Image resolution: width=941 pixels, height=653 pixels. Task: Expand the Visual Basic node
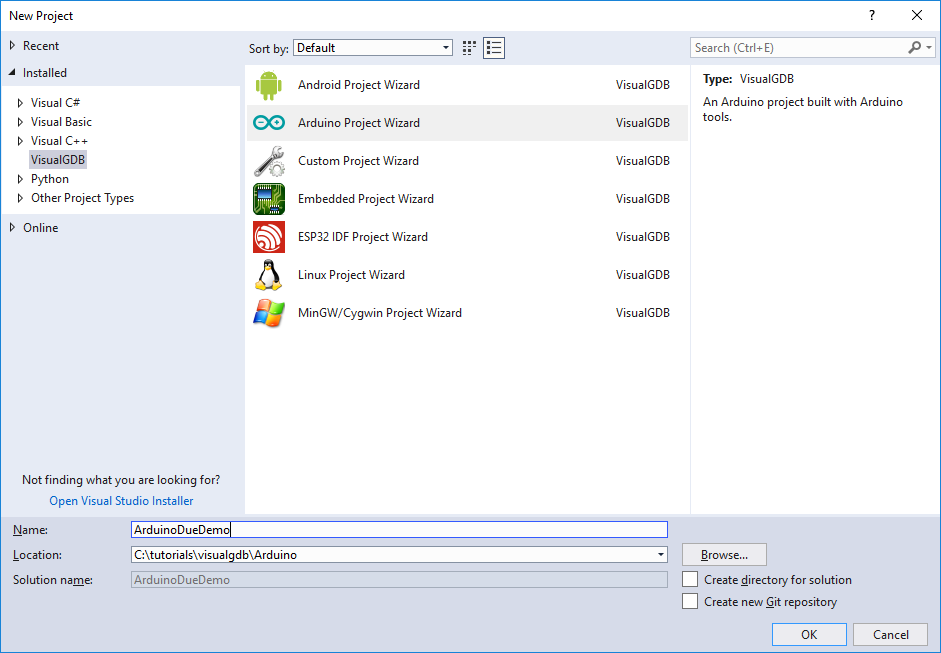(20, 122)
